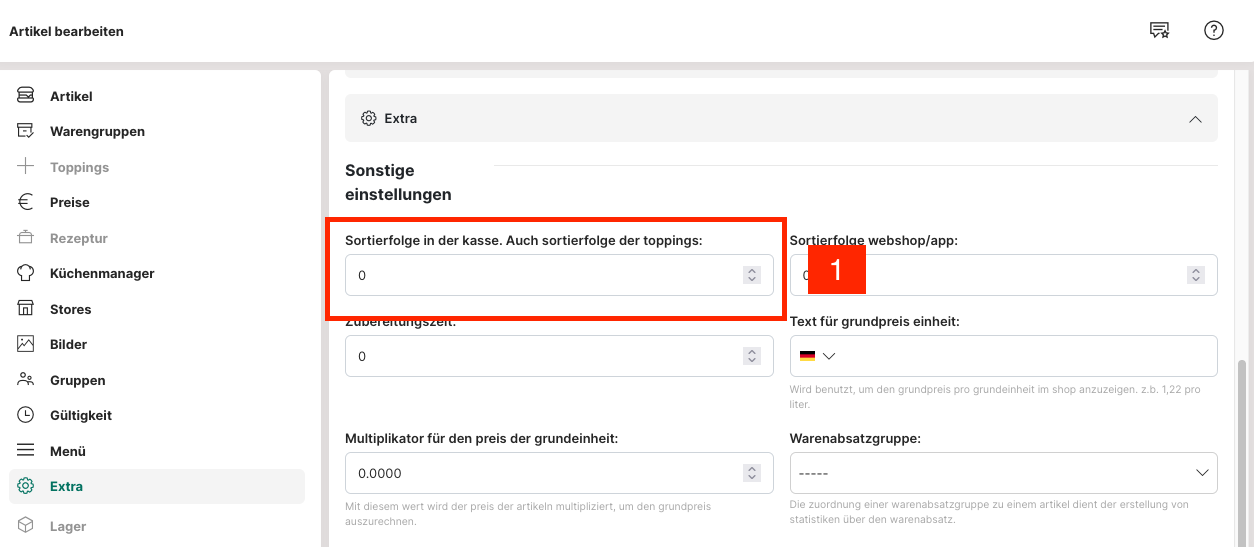Viewport: 1254px width, 547px height.
Task: Collapse the Extra section chevron
Action: (x=1195, y=119)
